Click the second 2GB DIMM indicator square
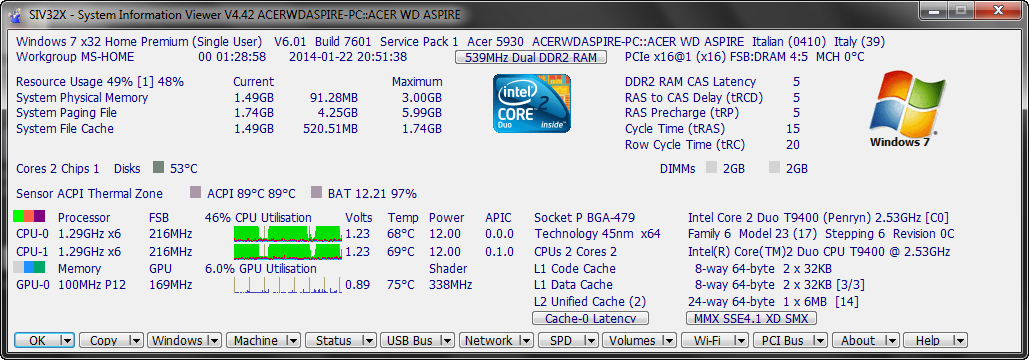This screenshot has width=1029, height=360. 774,168
